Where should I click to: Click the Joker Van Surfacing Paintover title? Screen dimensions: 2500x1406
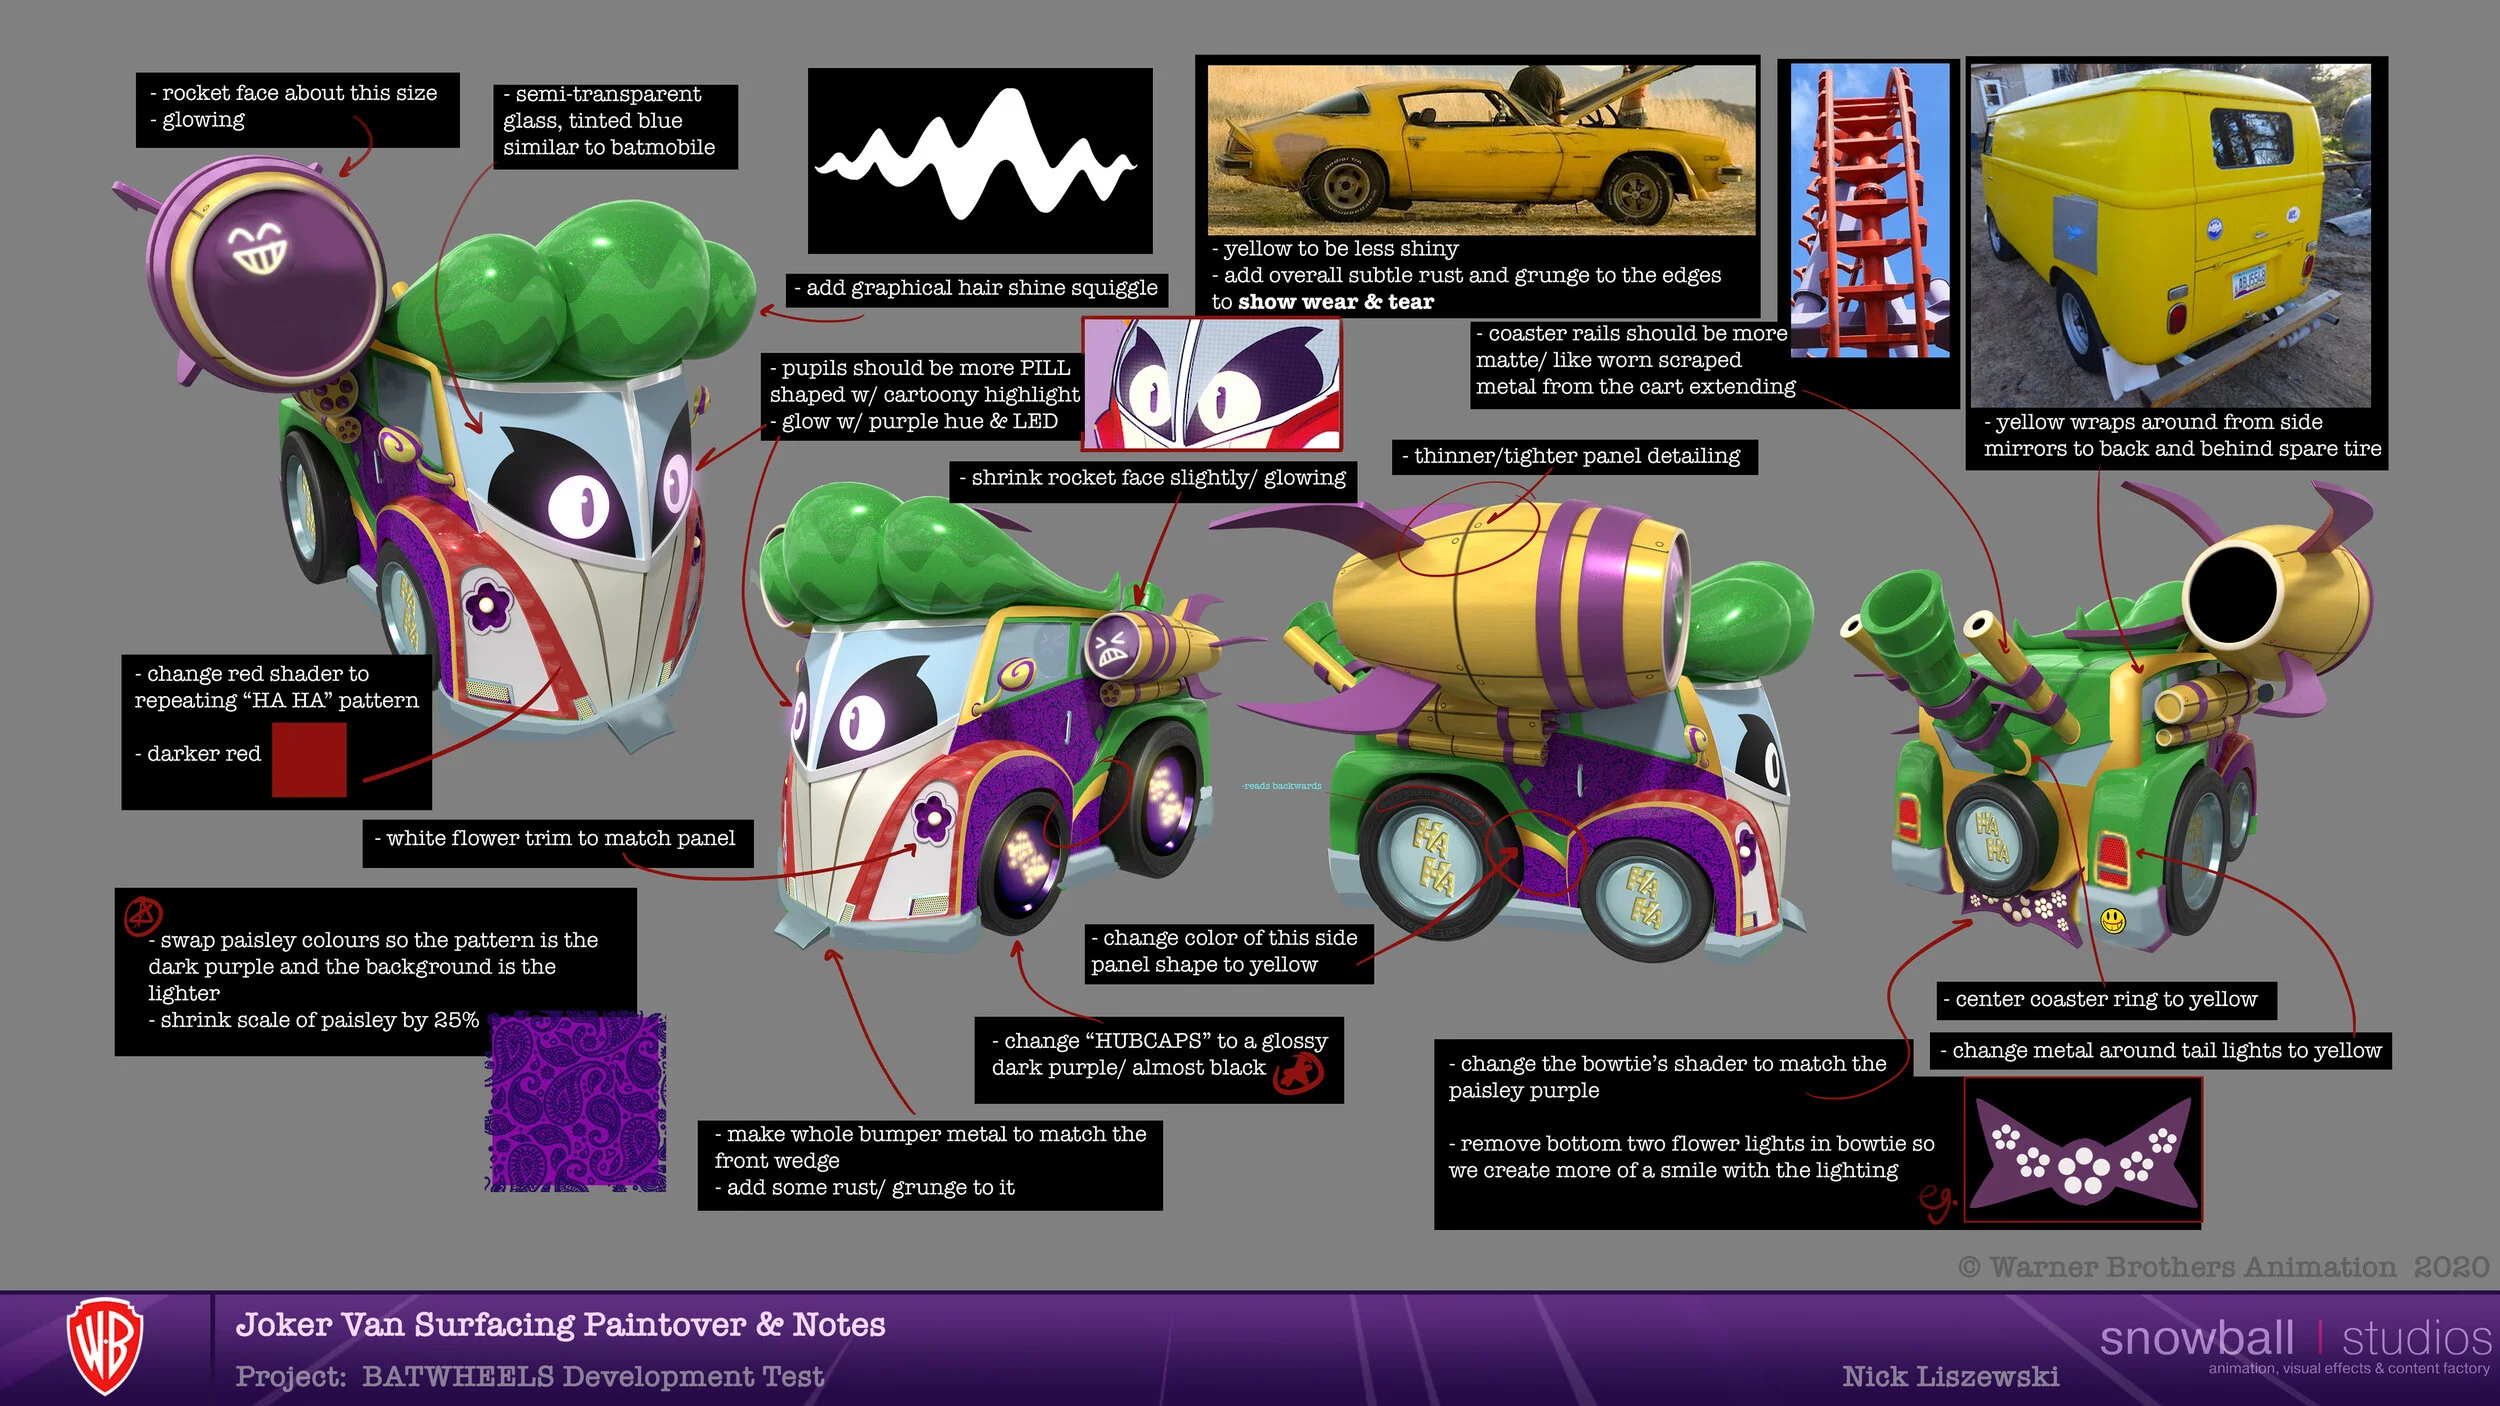pyautogui.click(x=560, y=1325)
